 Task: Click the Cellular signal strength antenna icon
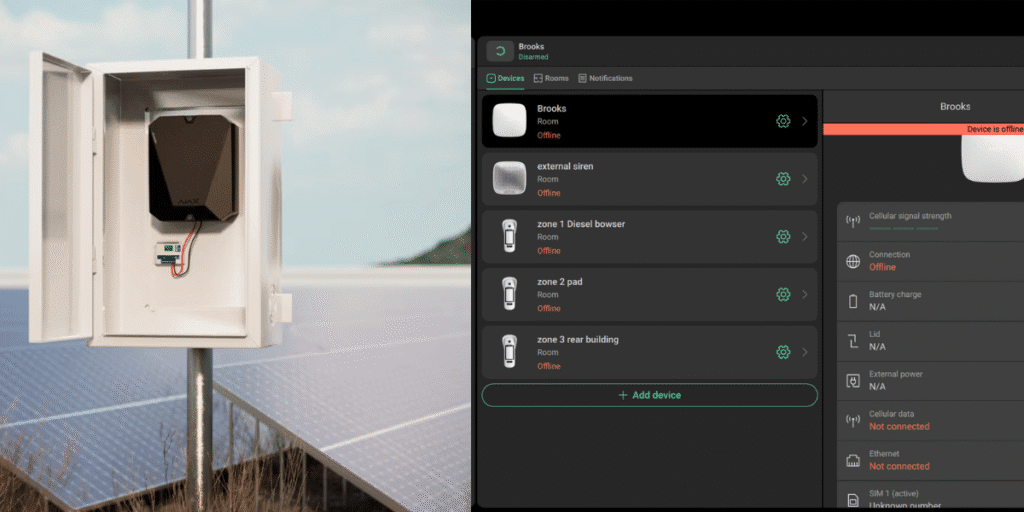[x=853, y=221]
